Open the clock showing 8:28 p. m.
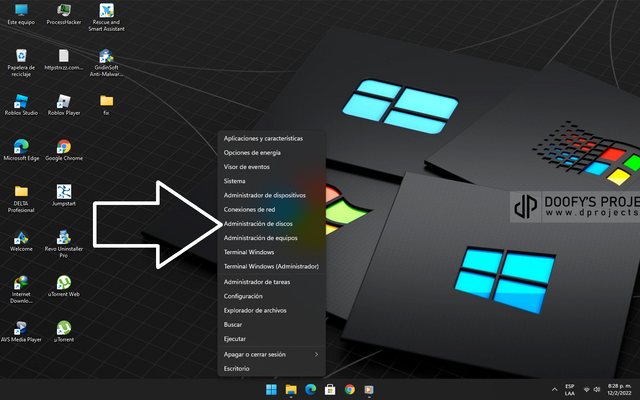640x400 pixels. (620, 389)
